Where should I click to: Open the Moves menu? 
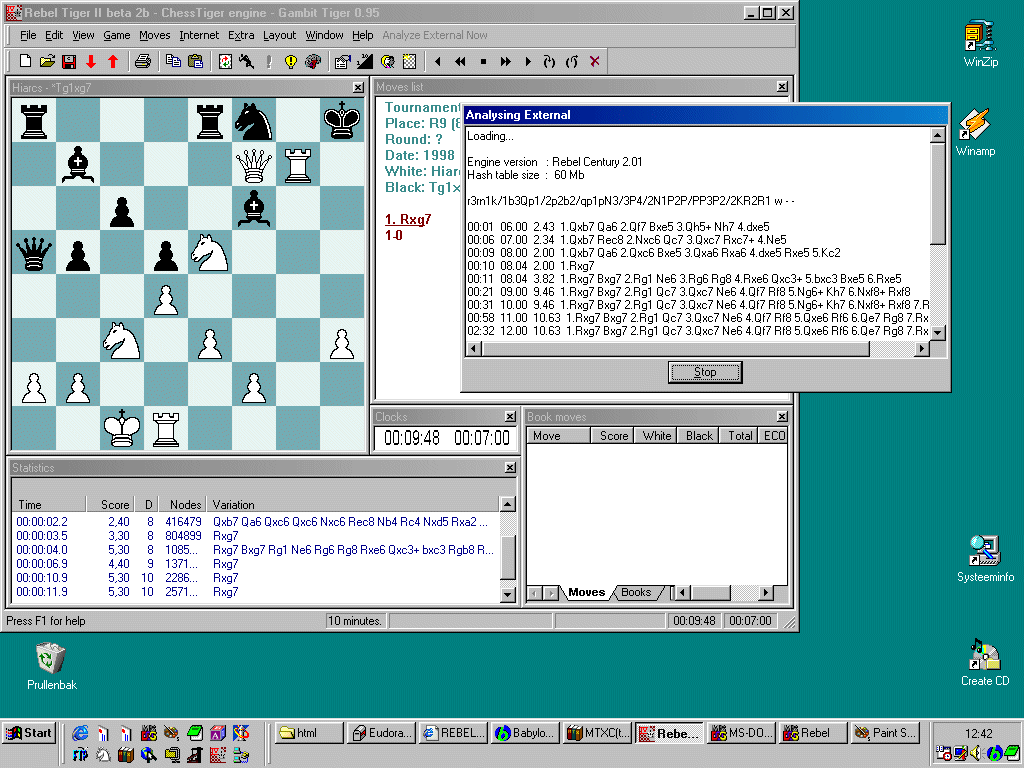(x=155, y=35)
